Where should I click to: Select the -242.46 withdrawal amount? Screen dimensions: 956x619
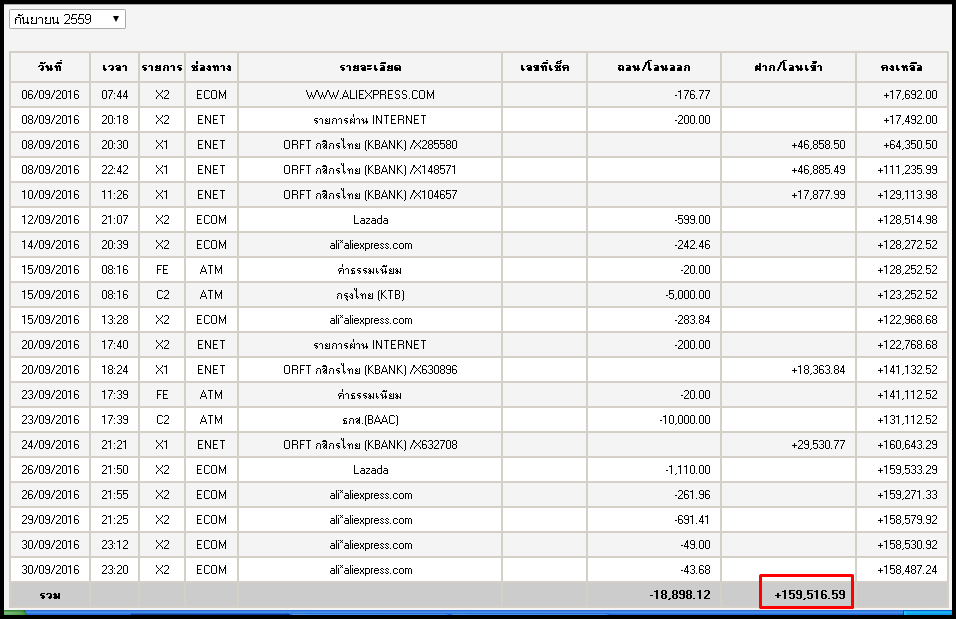692,245
